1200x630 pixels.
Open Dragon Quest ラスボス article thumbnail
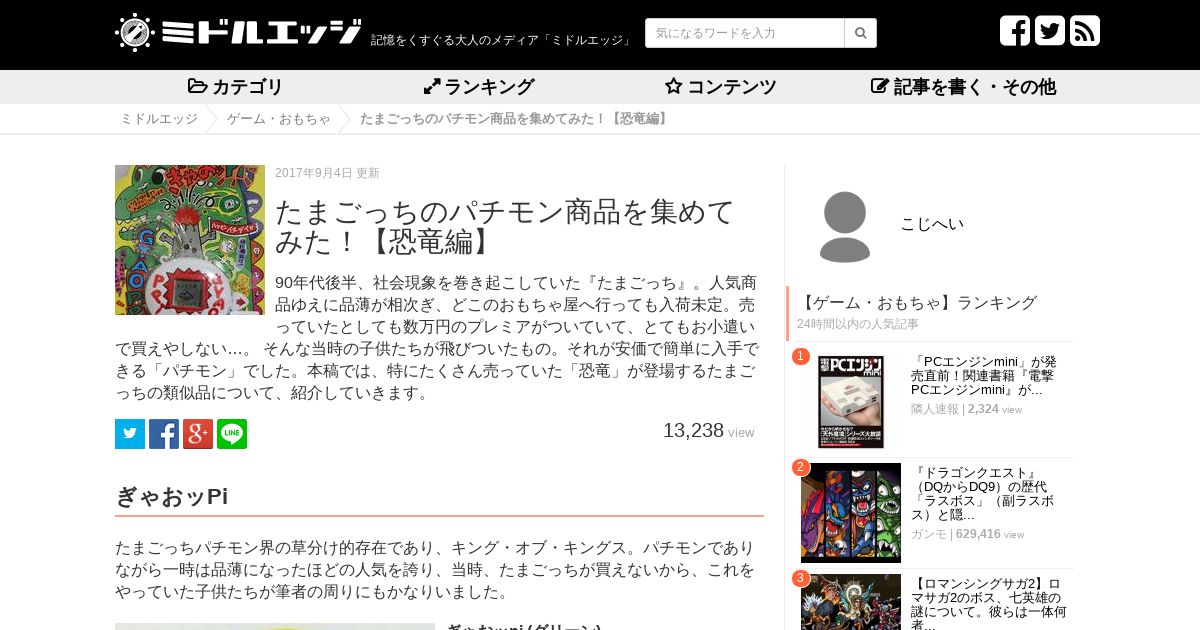click(x=851, y=513)
